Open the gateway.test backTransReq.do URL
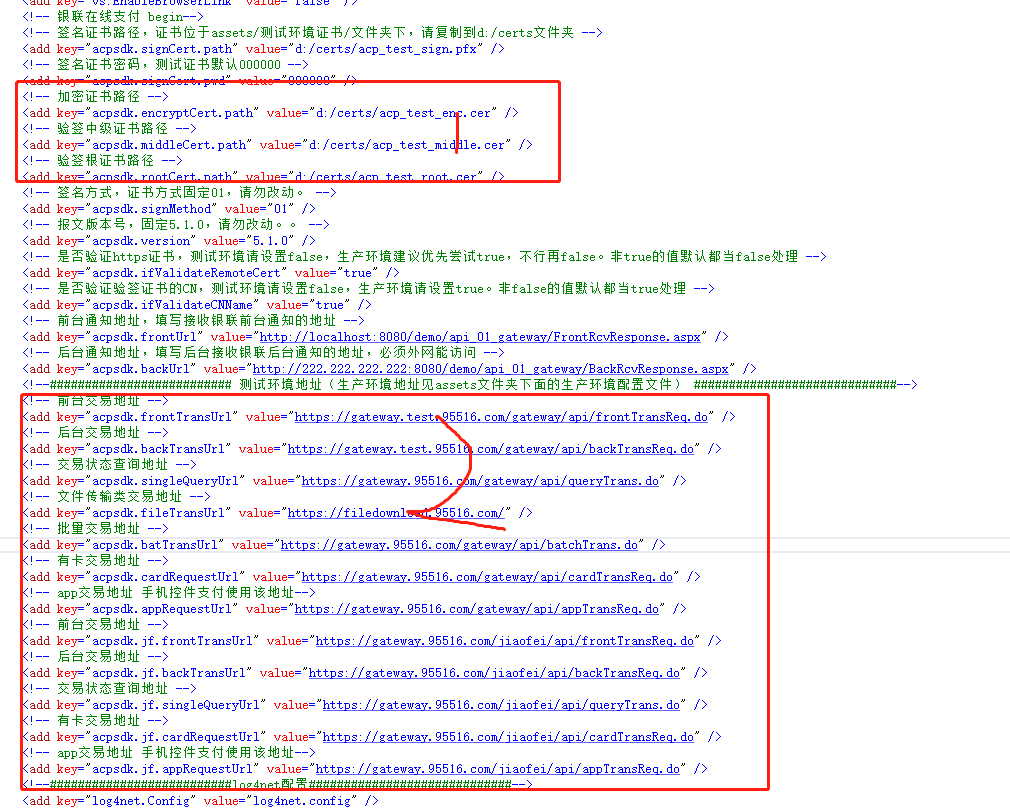This screenshot has width=1010, height=810. (x=490, y=449)
